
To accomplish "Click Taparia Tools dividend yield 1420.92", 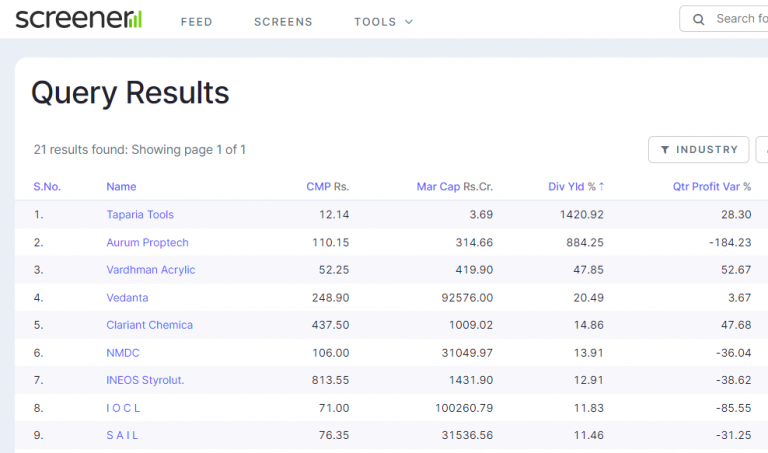I will pos(581,215).
